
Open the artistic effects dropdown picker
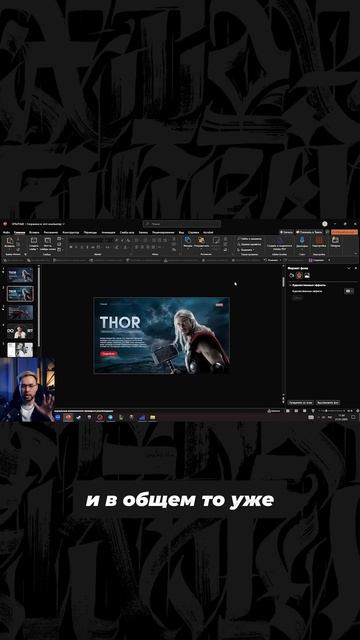[349, 291]
